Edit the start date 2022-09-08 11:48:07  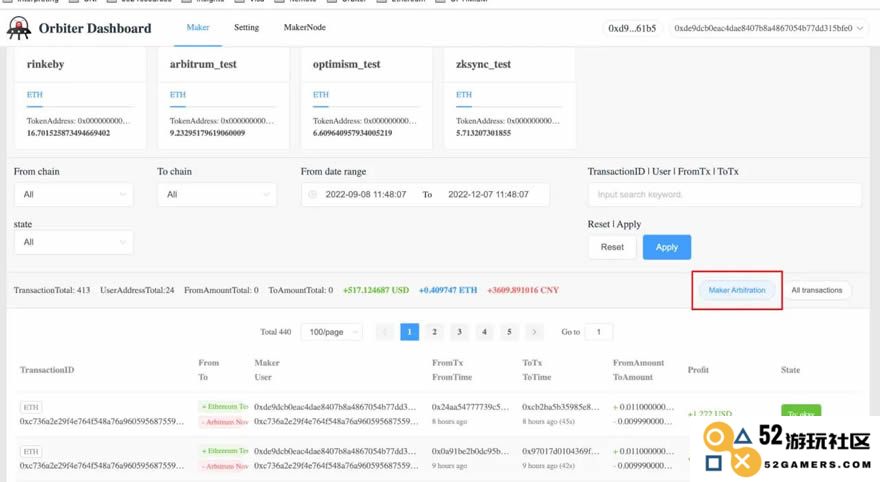click(x=366, y=194)
